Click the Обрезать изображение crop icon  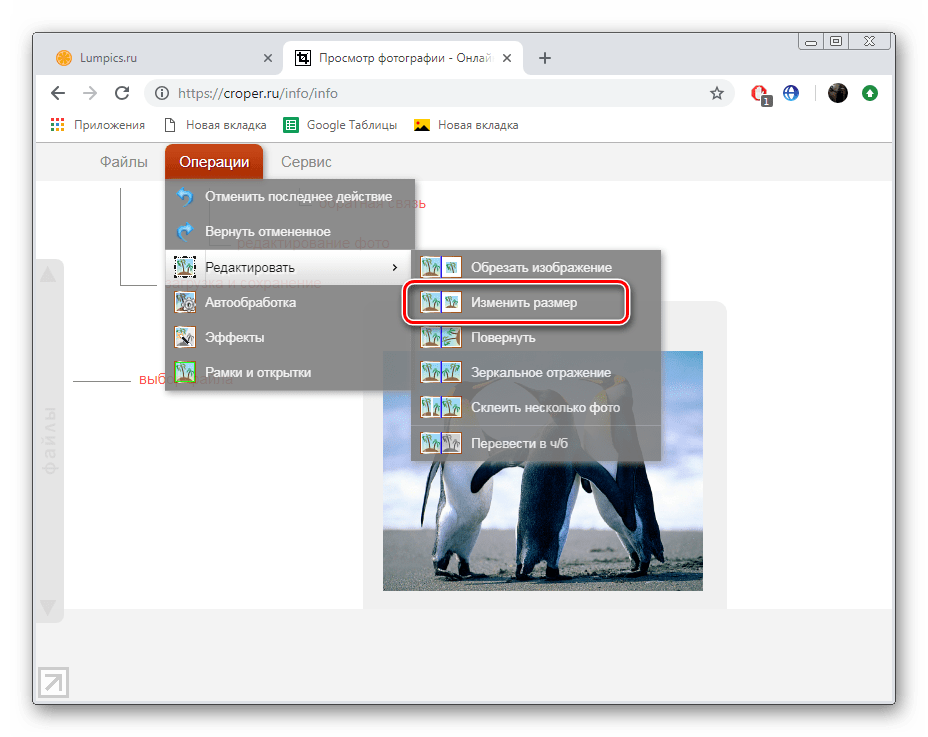point(441,268)
